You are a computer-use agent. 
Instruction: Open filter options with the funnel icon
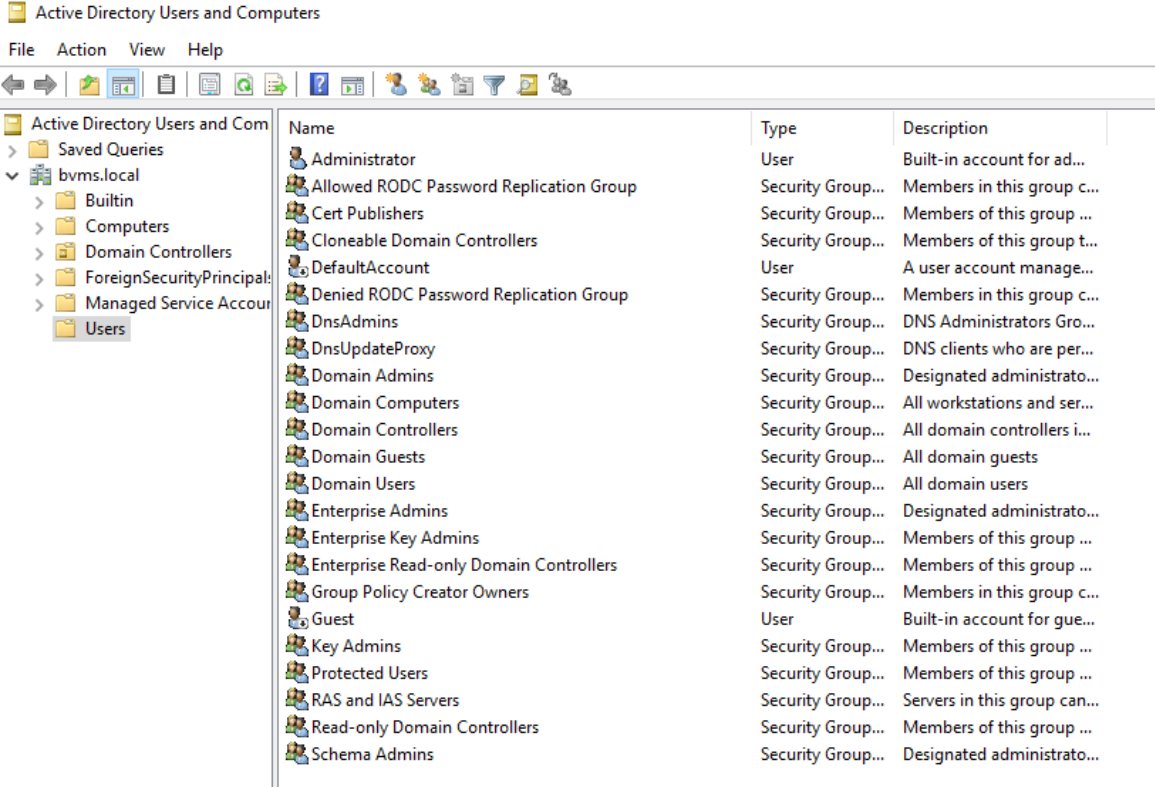click(494, 85)
